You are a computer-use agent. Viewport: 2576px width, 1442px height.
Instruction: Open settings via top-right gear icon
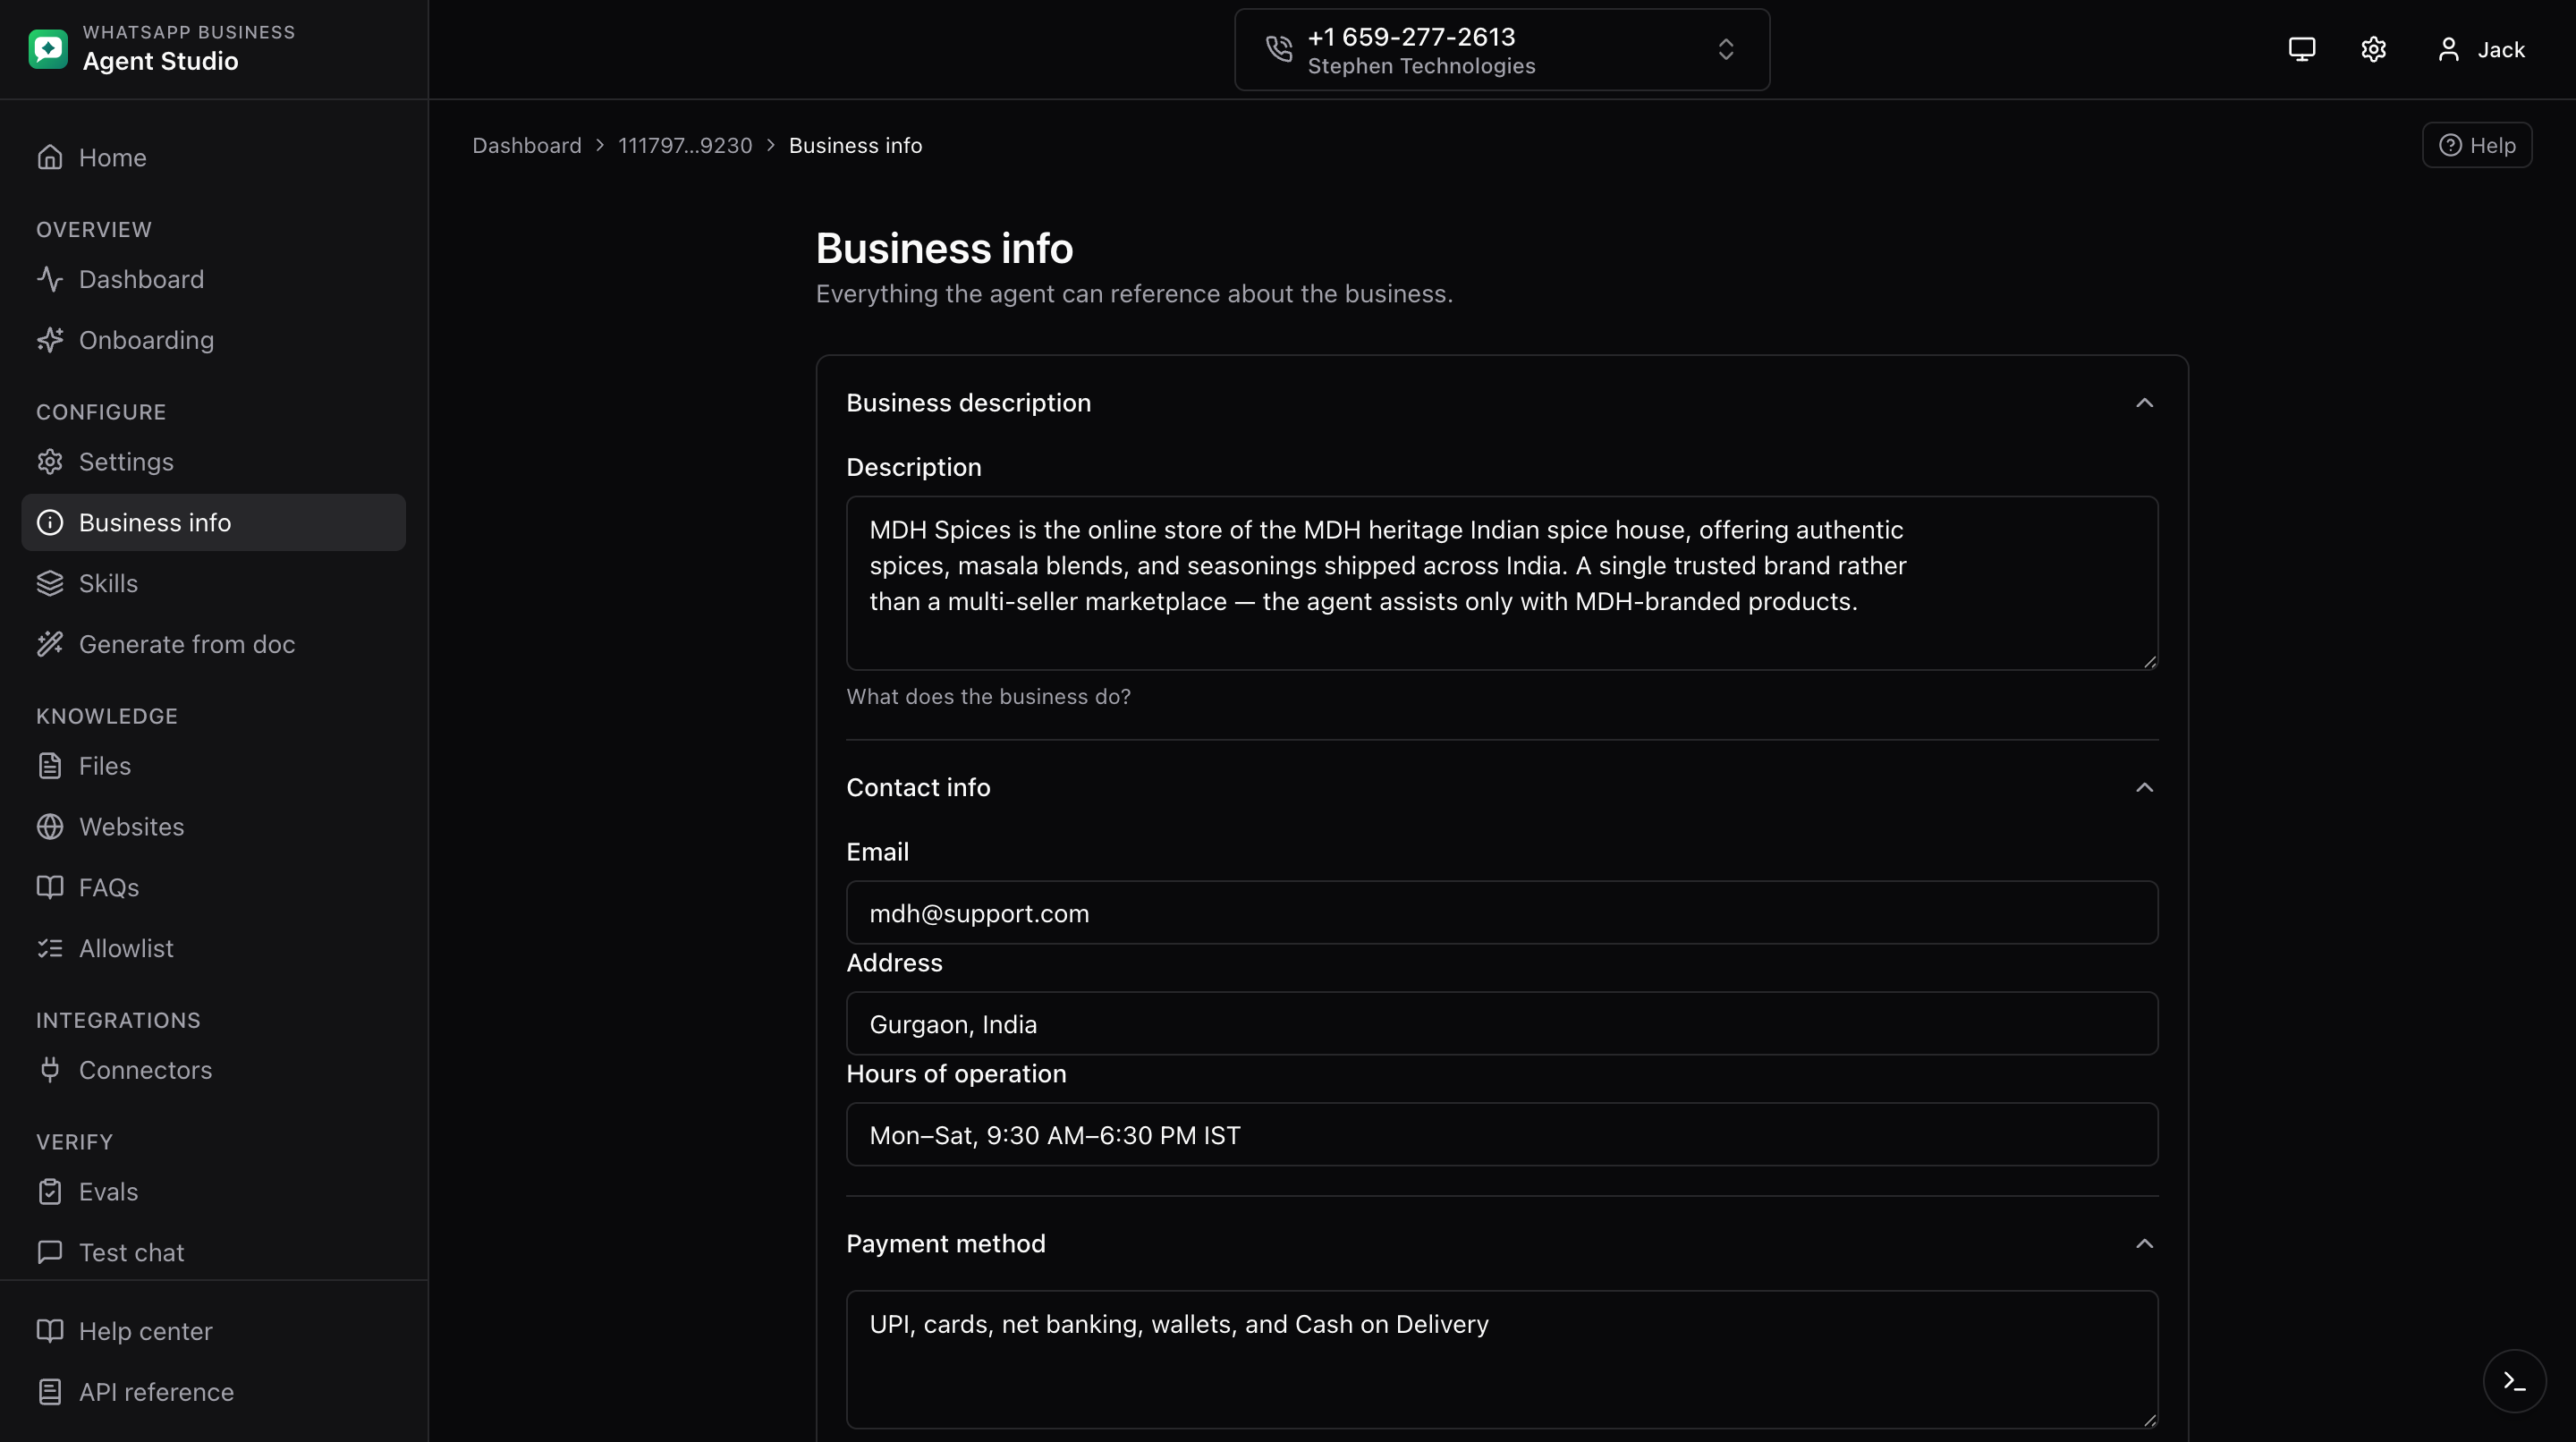tap(2374, 49)
